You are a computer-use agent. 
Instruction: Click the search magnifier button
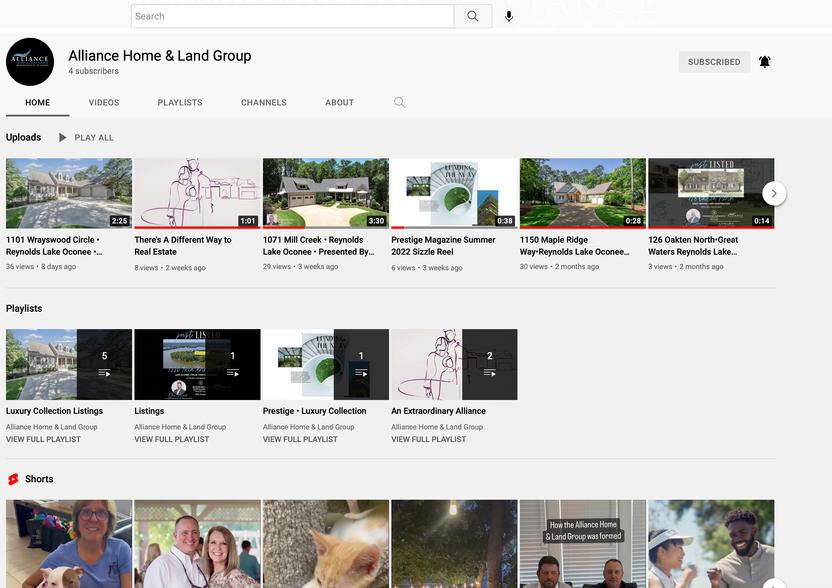472,16
